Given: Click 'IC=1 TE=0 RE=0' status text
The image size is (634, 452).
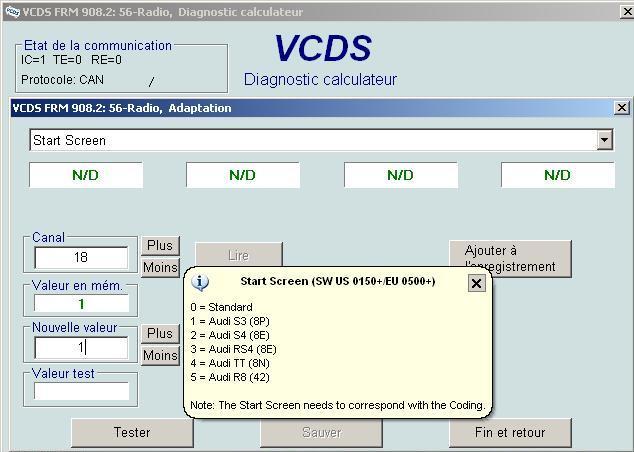Looking at the screenshot, I should point(71,60).
